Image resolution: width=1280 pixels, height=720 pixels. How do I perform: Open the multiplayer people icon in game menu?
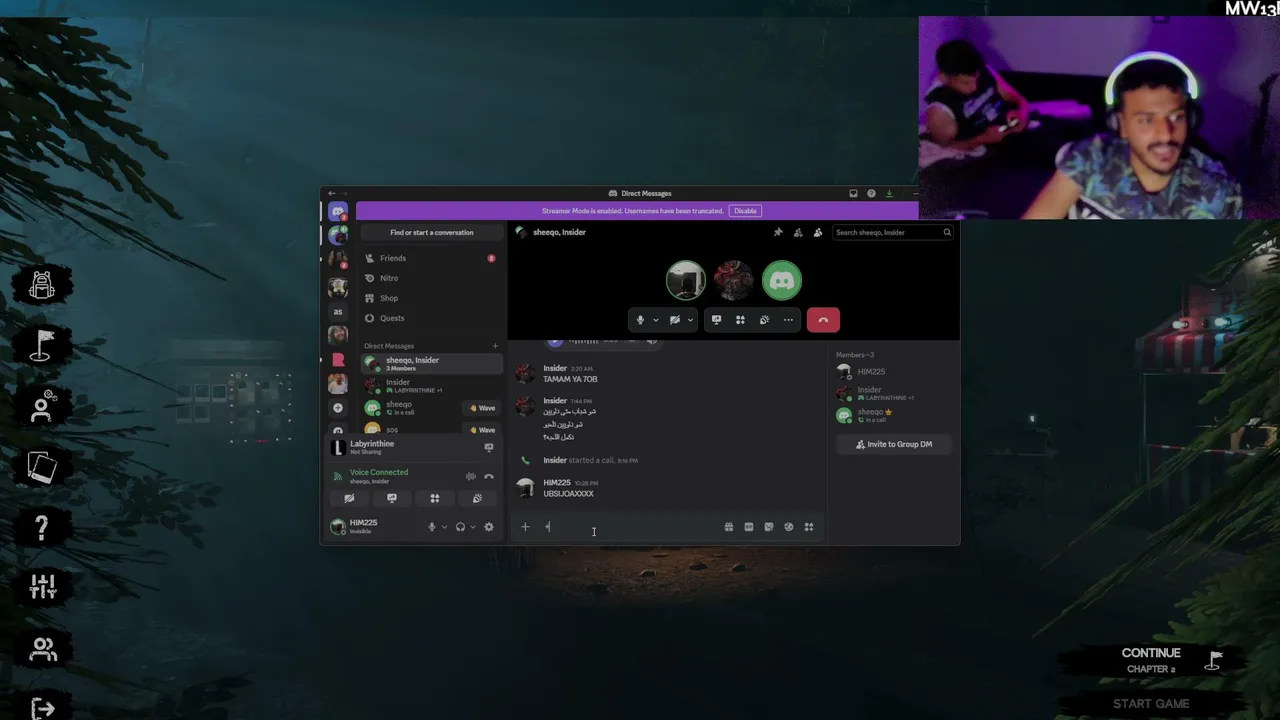[42, 649]
